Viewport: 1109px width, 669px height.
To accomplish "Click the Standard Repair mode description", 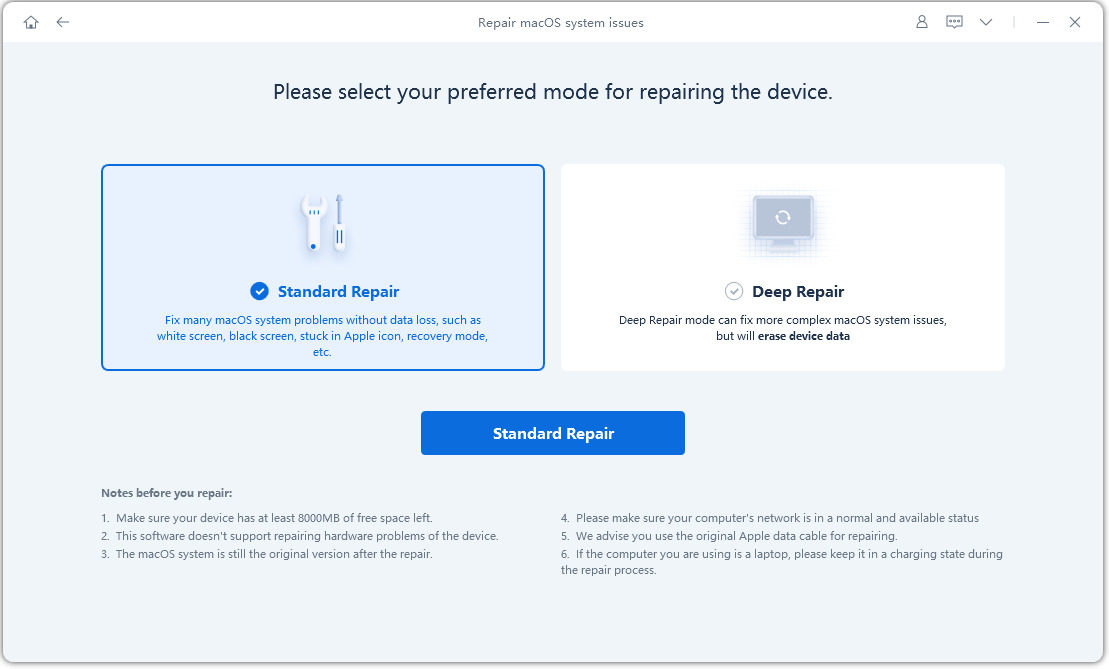I will pos(322,336).
